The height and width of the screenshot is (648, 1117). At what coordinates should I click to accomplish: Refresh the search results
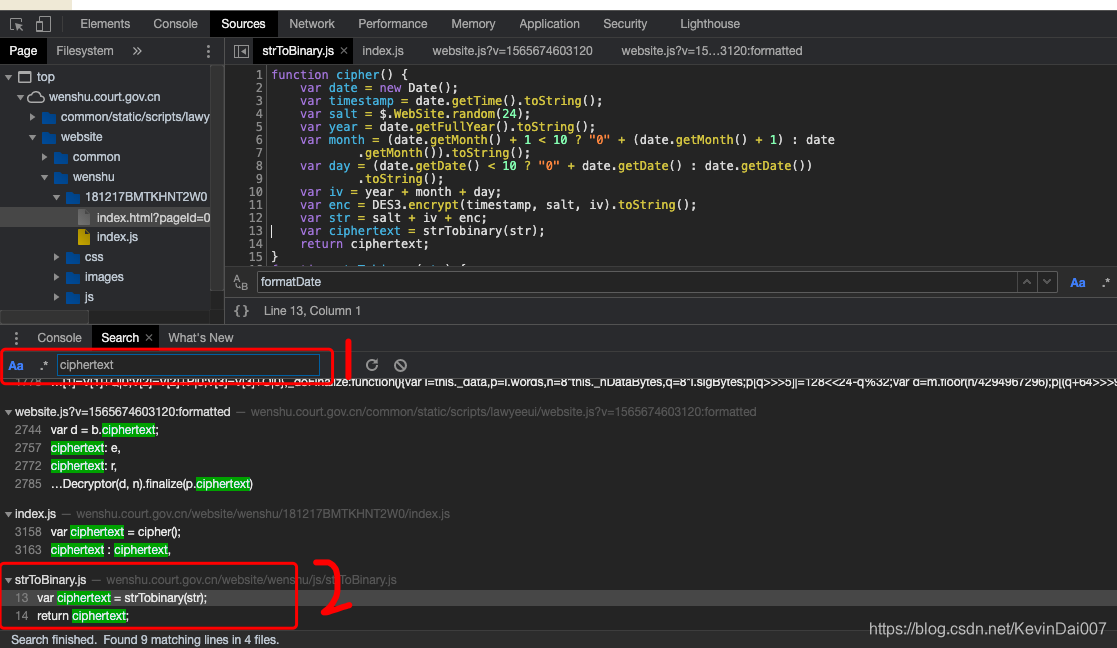pyautogui.click(x=372, y=365)
